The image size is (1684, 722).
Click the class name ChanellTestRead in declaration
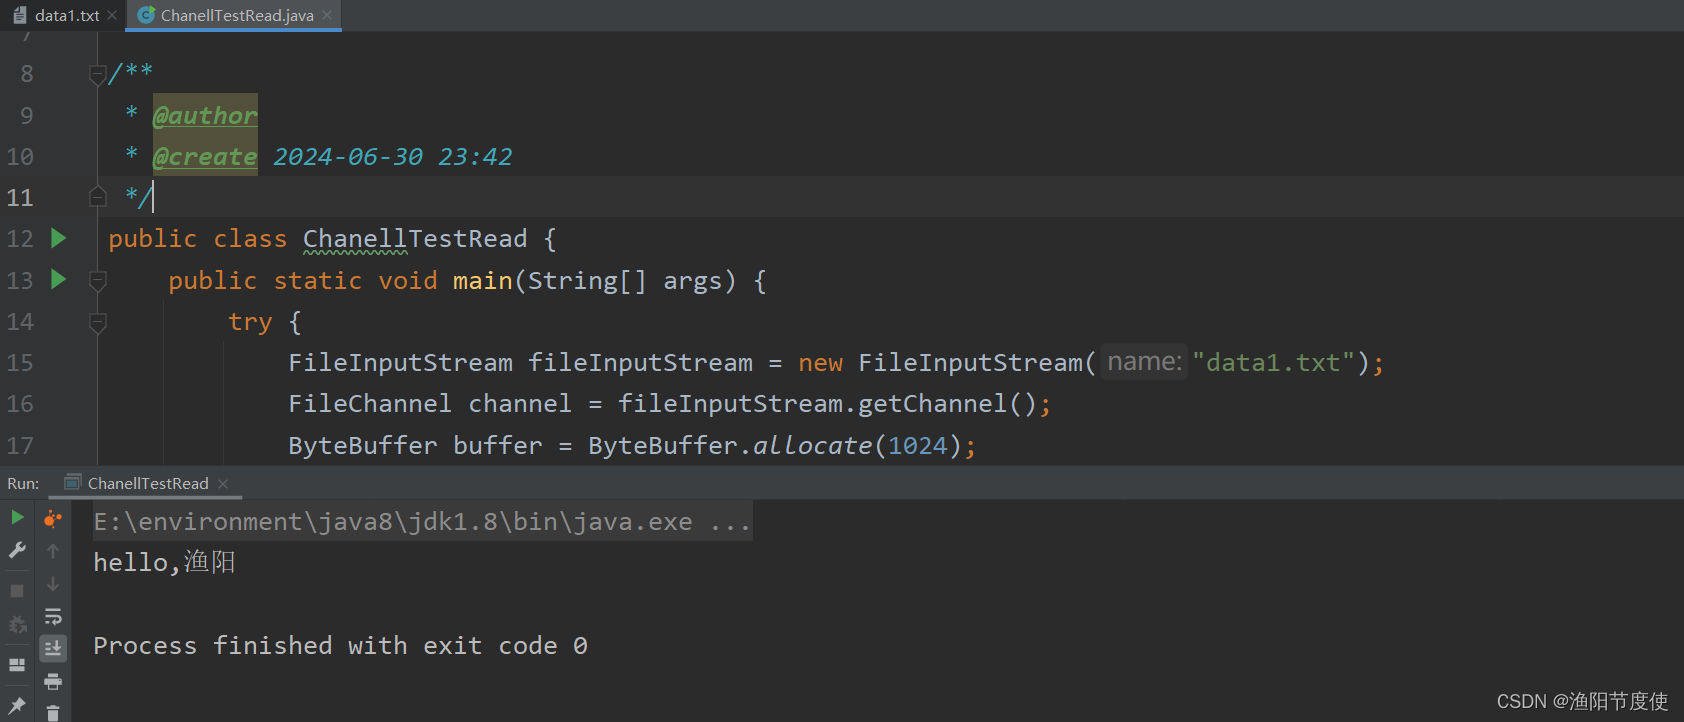click(415, 239)
